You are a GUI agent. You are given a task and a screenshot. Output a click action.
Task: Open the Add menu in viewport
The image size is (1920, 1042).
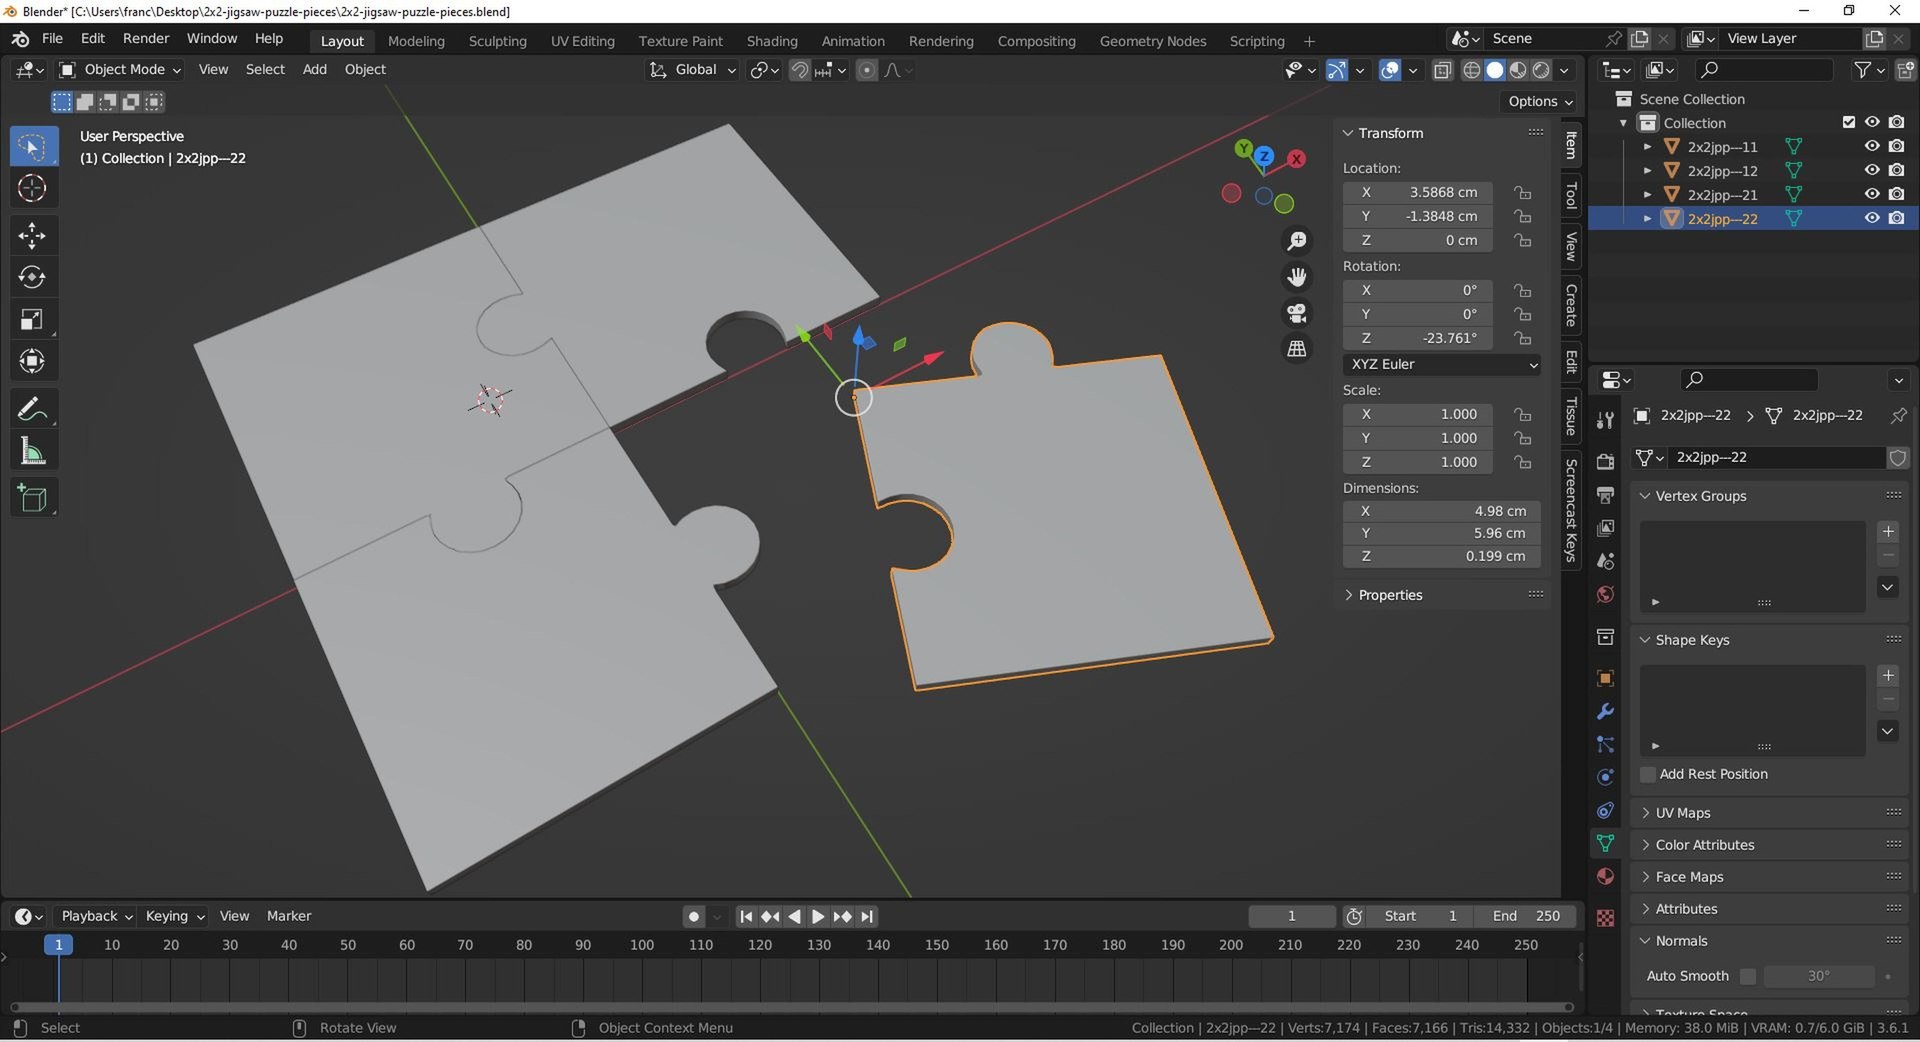coord(314,69)
